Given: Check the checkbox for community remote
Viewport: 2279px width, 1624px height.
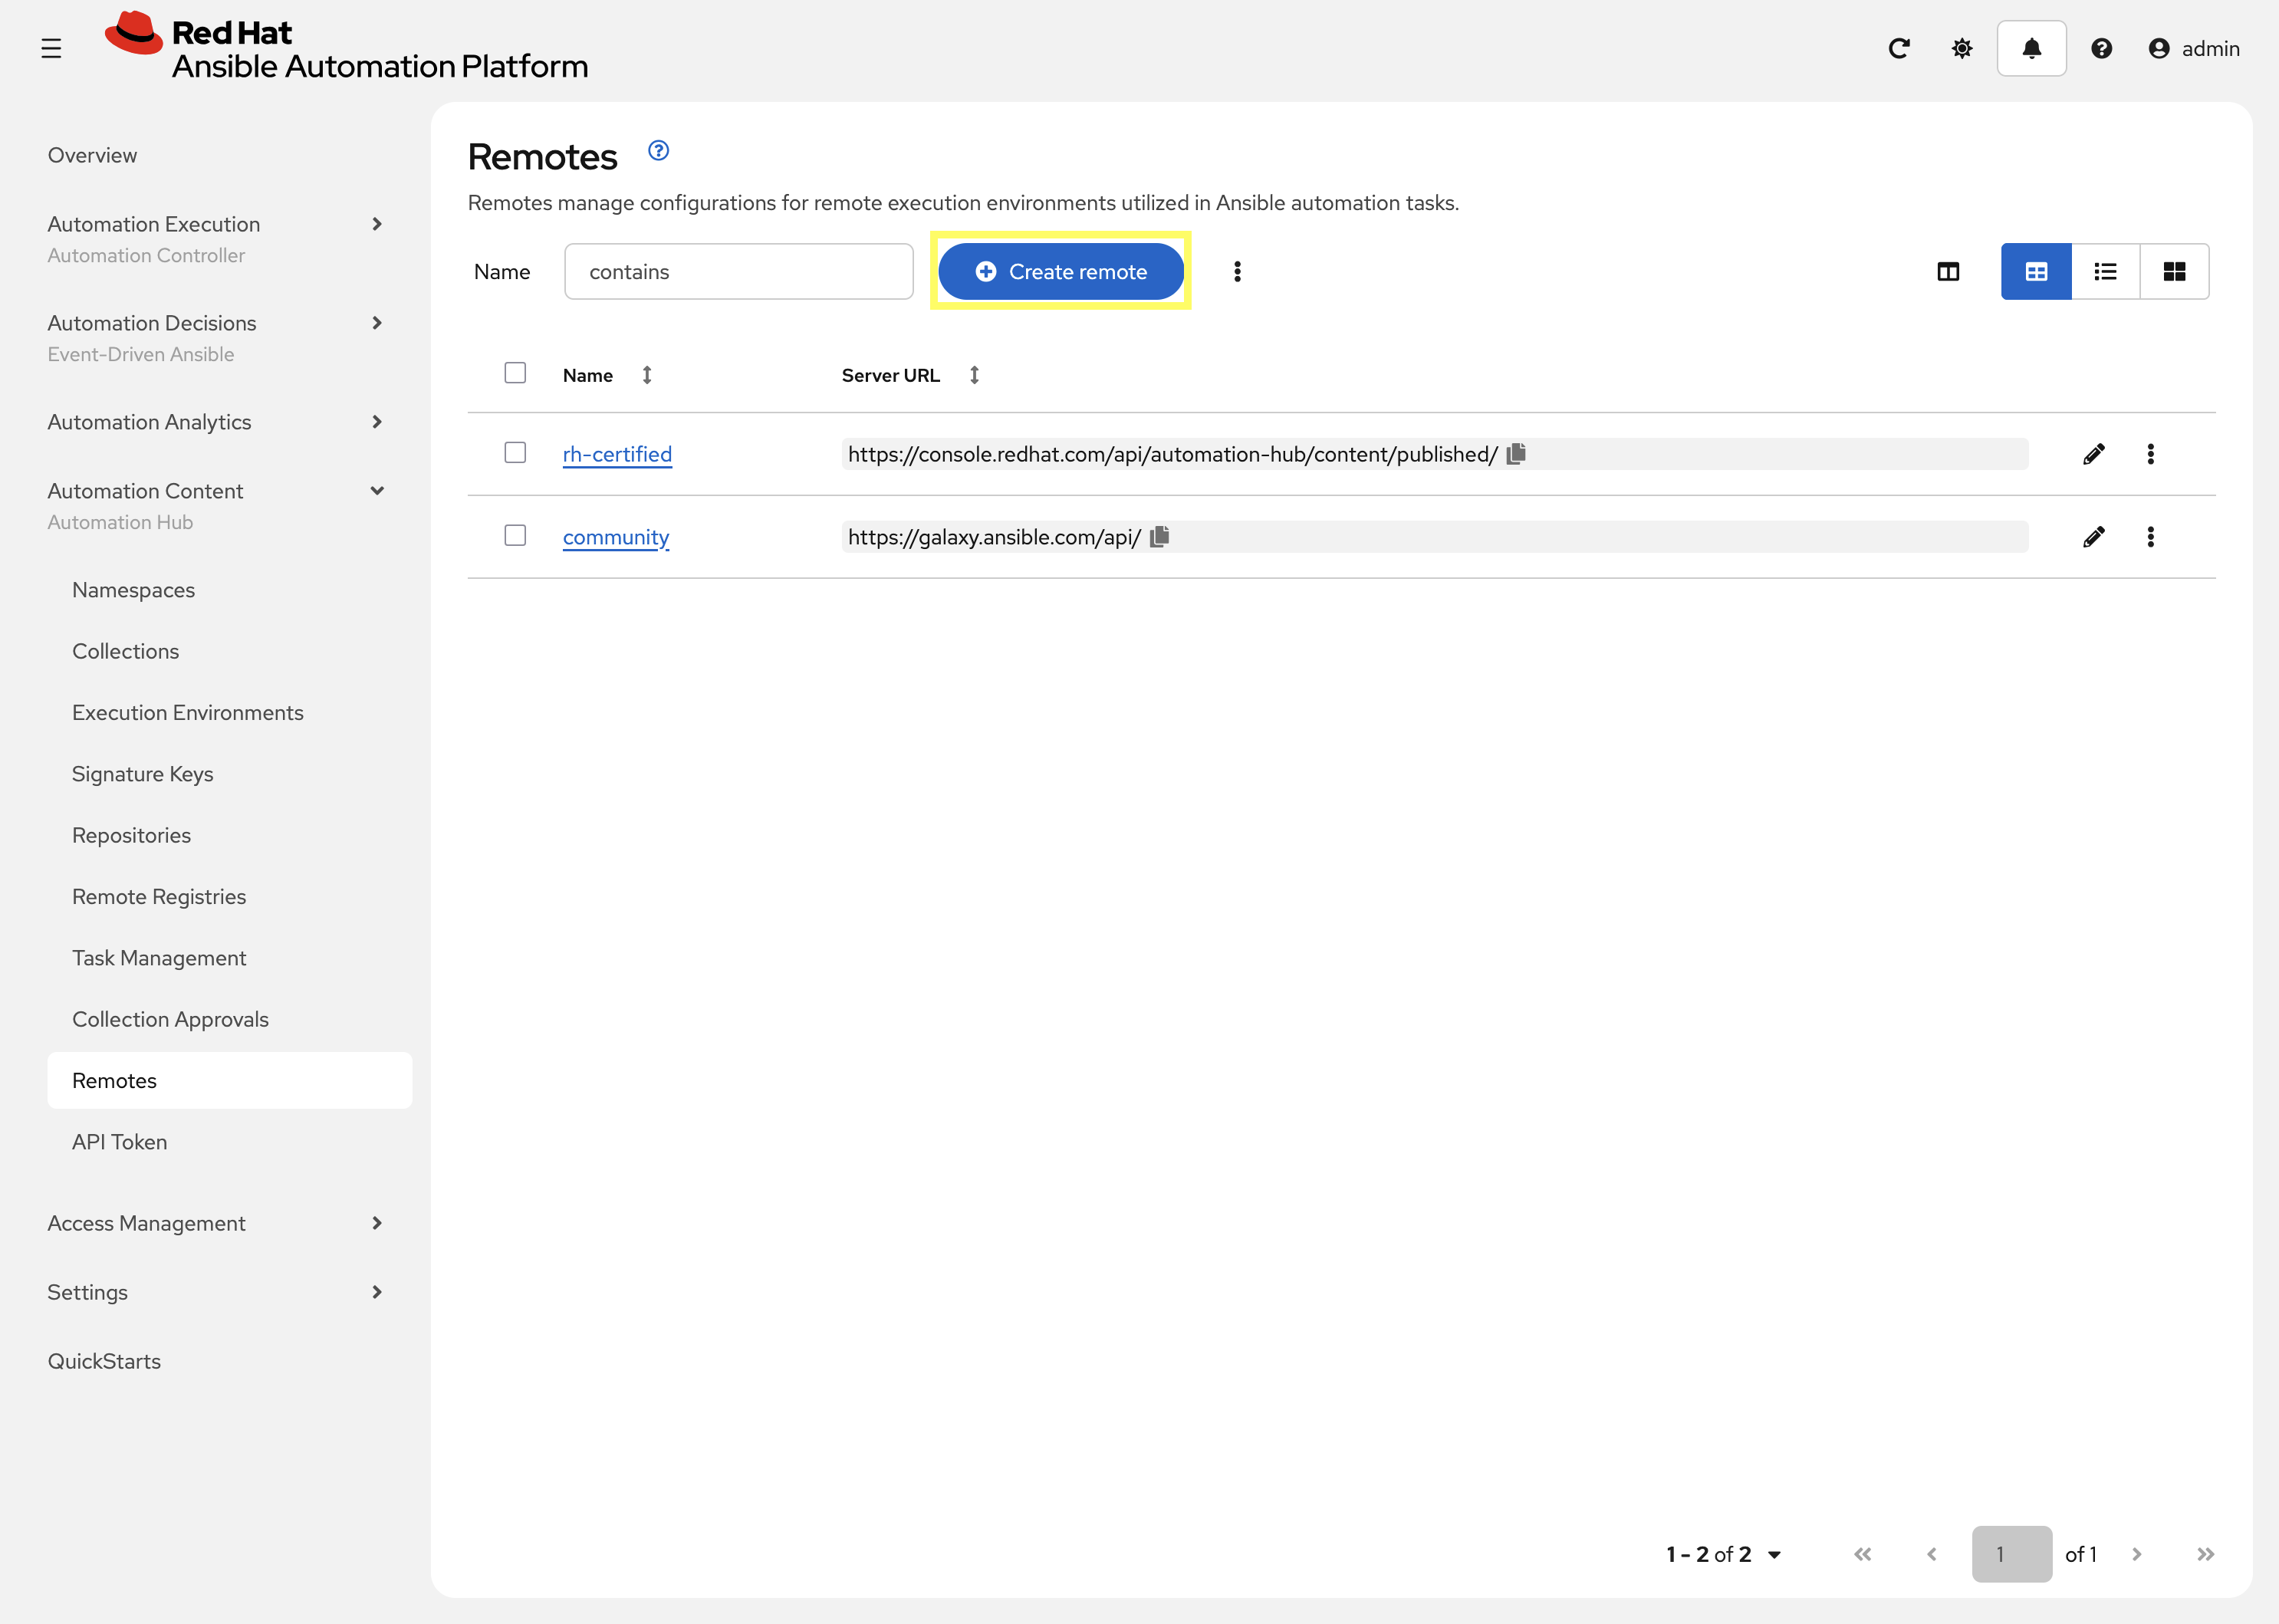Looking at the screenshot, I should coord(515,536).
